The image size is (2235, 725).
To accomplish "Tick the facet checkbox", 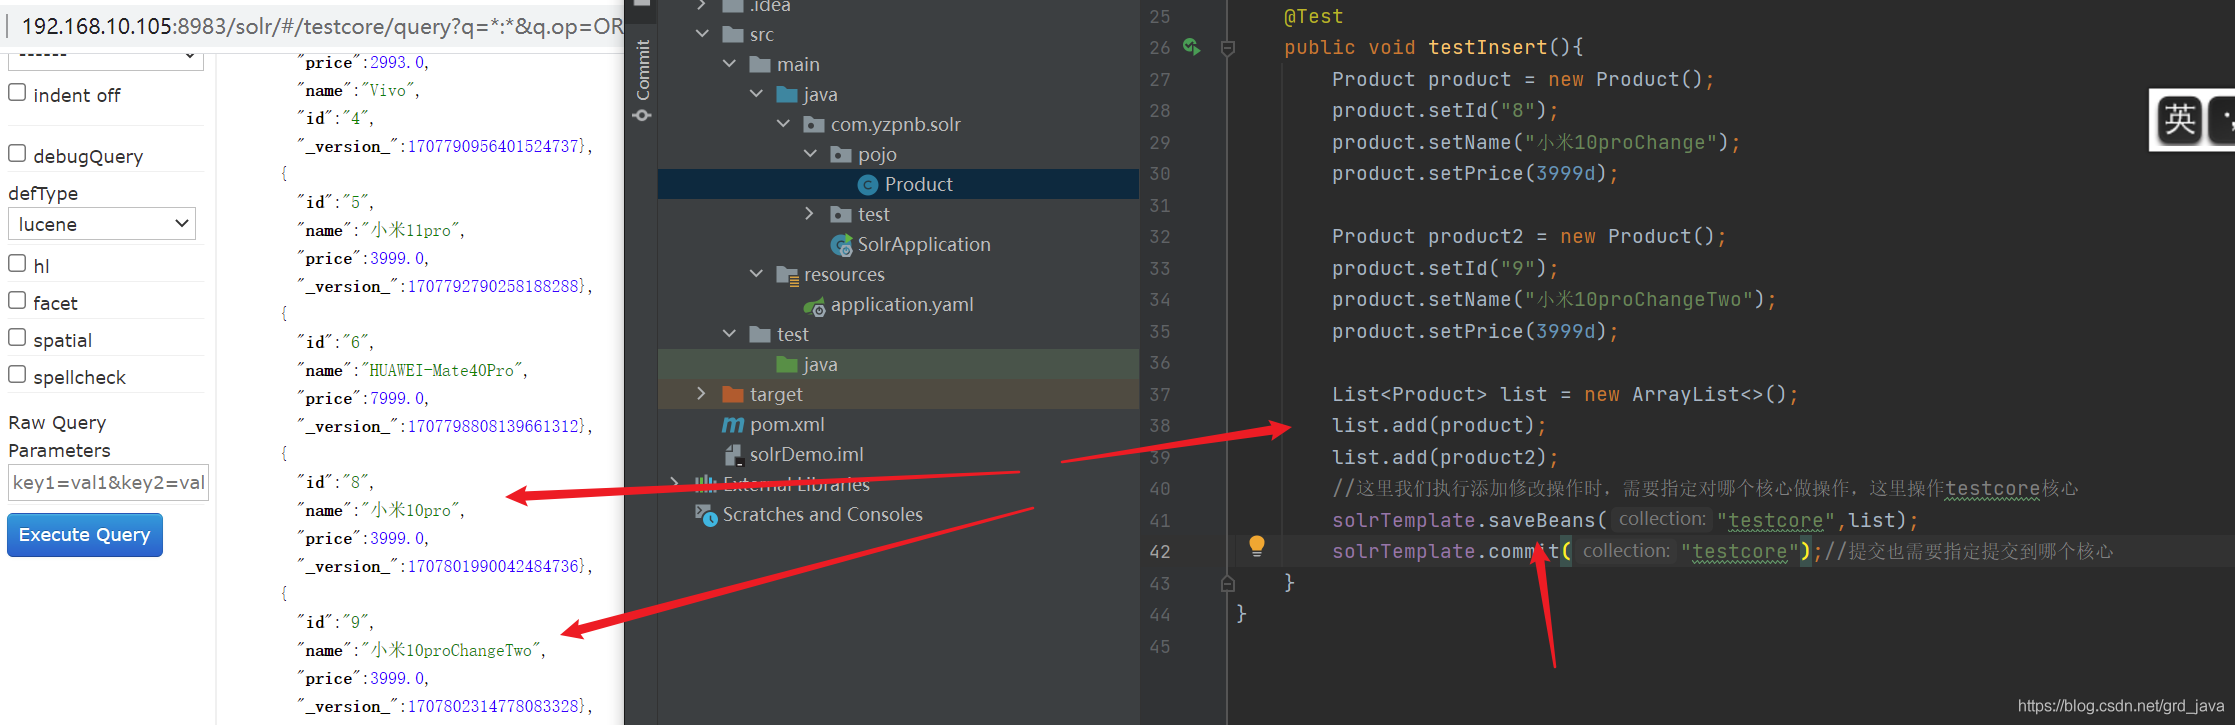I will [x=17, y=300].
